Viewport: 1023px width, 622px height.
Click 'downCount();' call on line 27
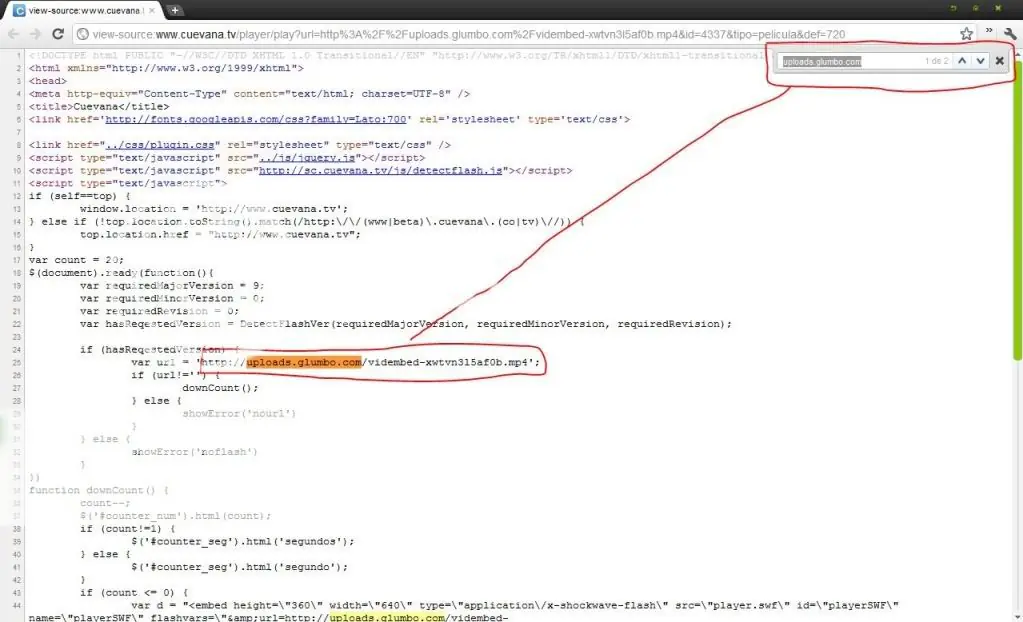coord(220,388)
